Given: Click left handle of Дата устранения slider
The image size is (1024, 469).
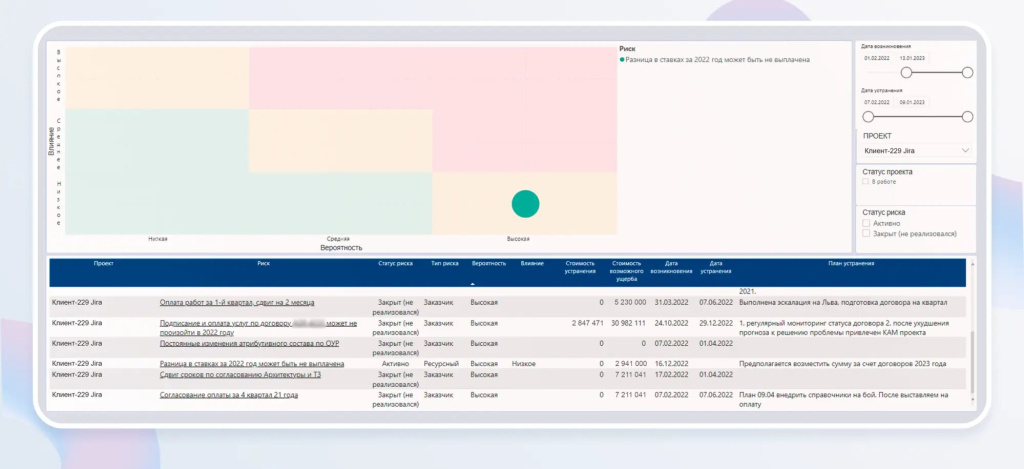Looking at the screenshot, I should (868, 117).
